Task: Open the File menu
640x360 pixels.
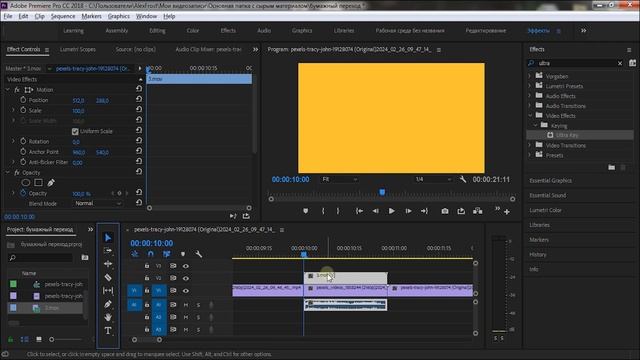Action: click(x=8, y=16)
